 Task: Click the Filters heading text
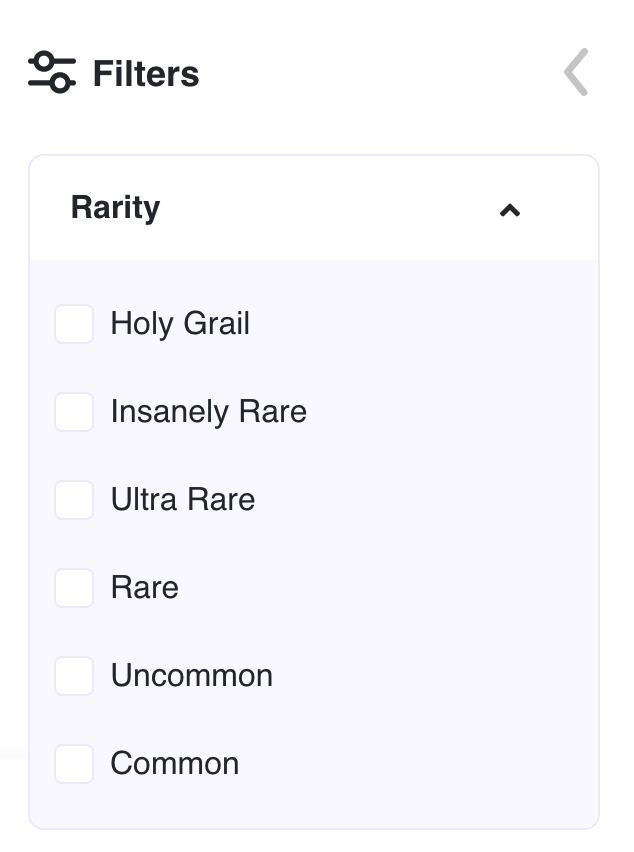point(146,74)
